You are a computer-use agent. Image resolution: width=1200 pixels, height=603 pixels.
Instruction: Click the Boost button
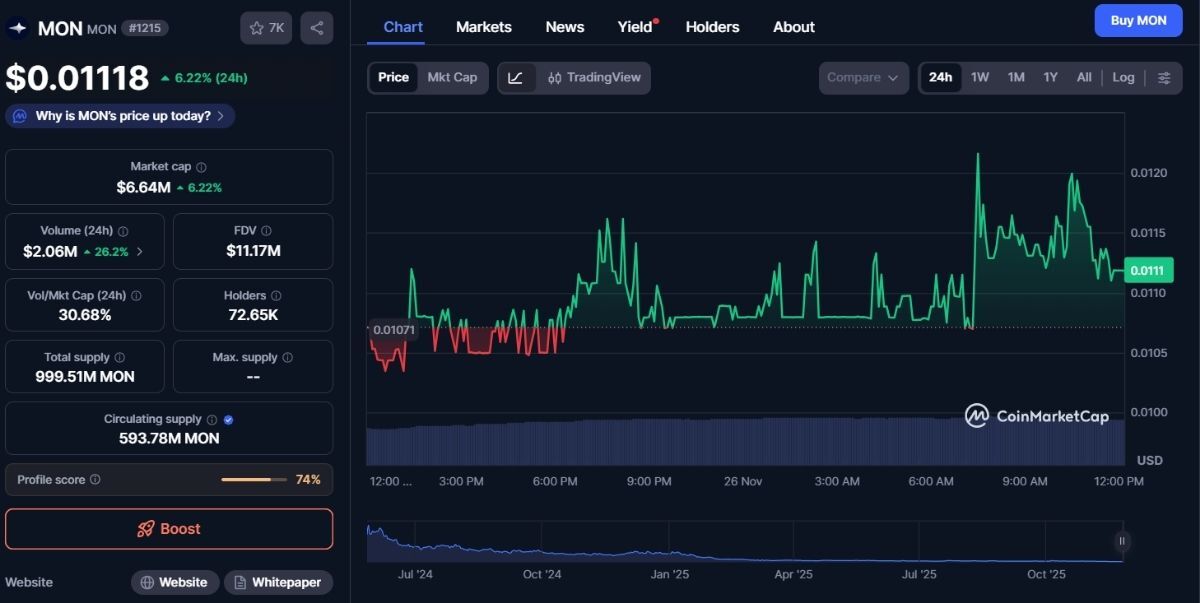(169, 529)
